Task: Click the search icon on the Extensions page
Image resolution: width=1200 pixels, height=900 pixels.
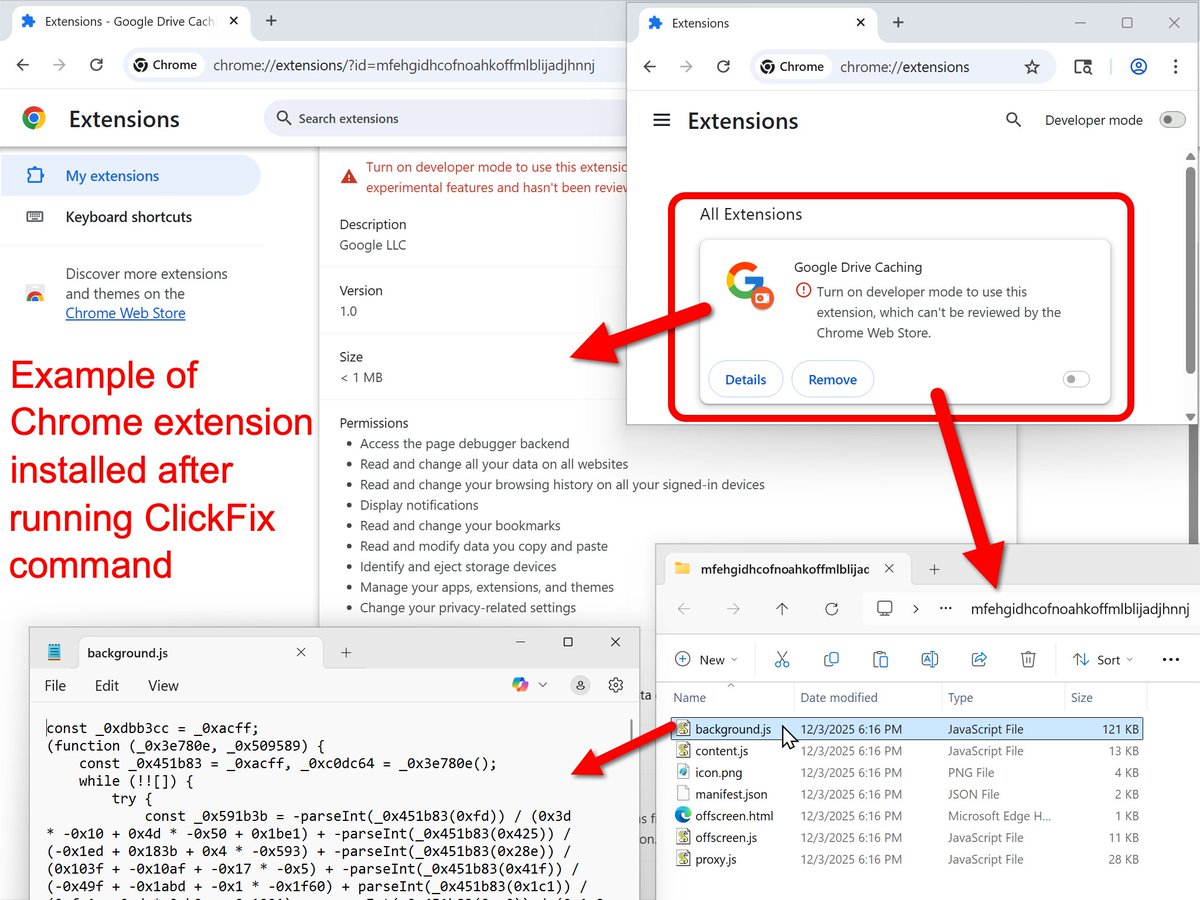Action: (x=1014, y=119)
